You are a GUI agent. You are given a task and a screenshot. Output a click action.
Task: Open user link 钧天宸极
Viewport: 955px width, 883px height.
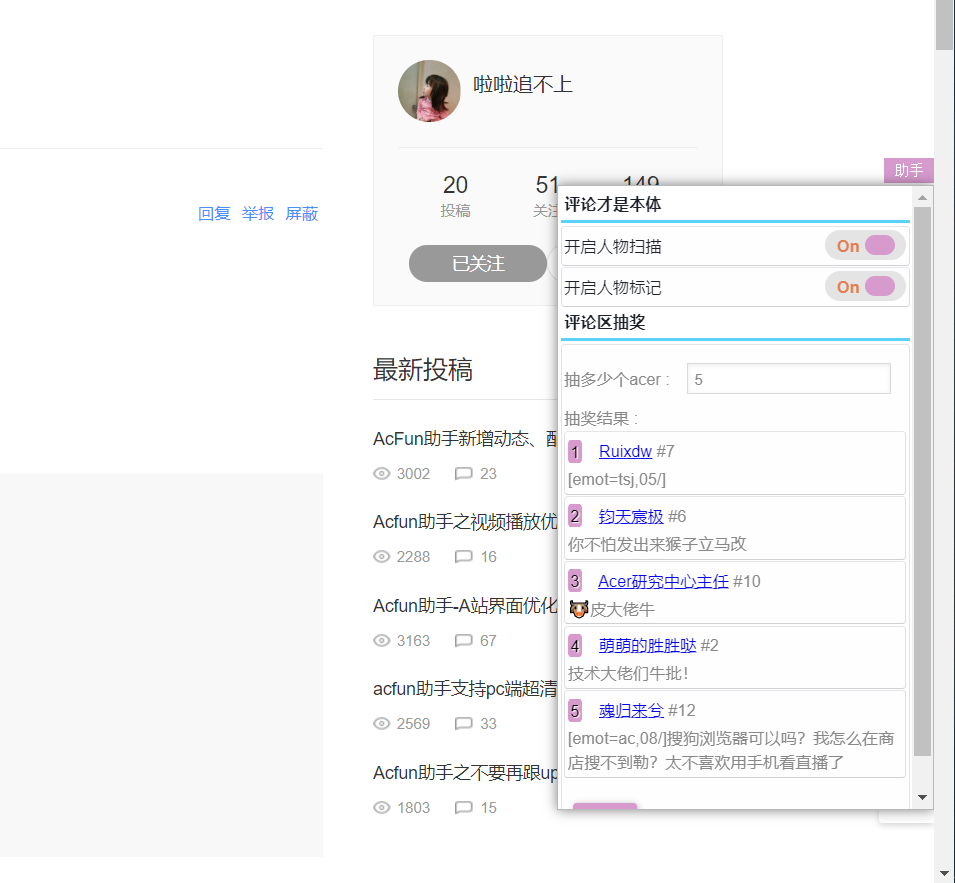click(x=631, y=516)
